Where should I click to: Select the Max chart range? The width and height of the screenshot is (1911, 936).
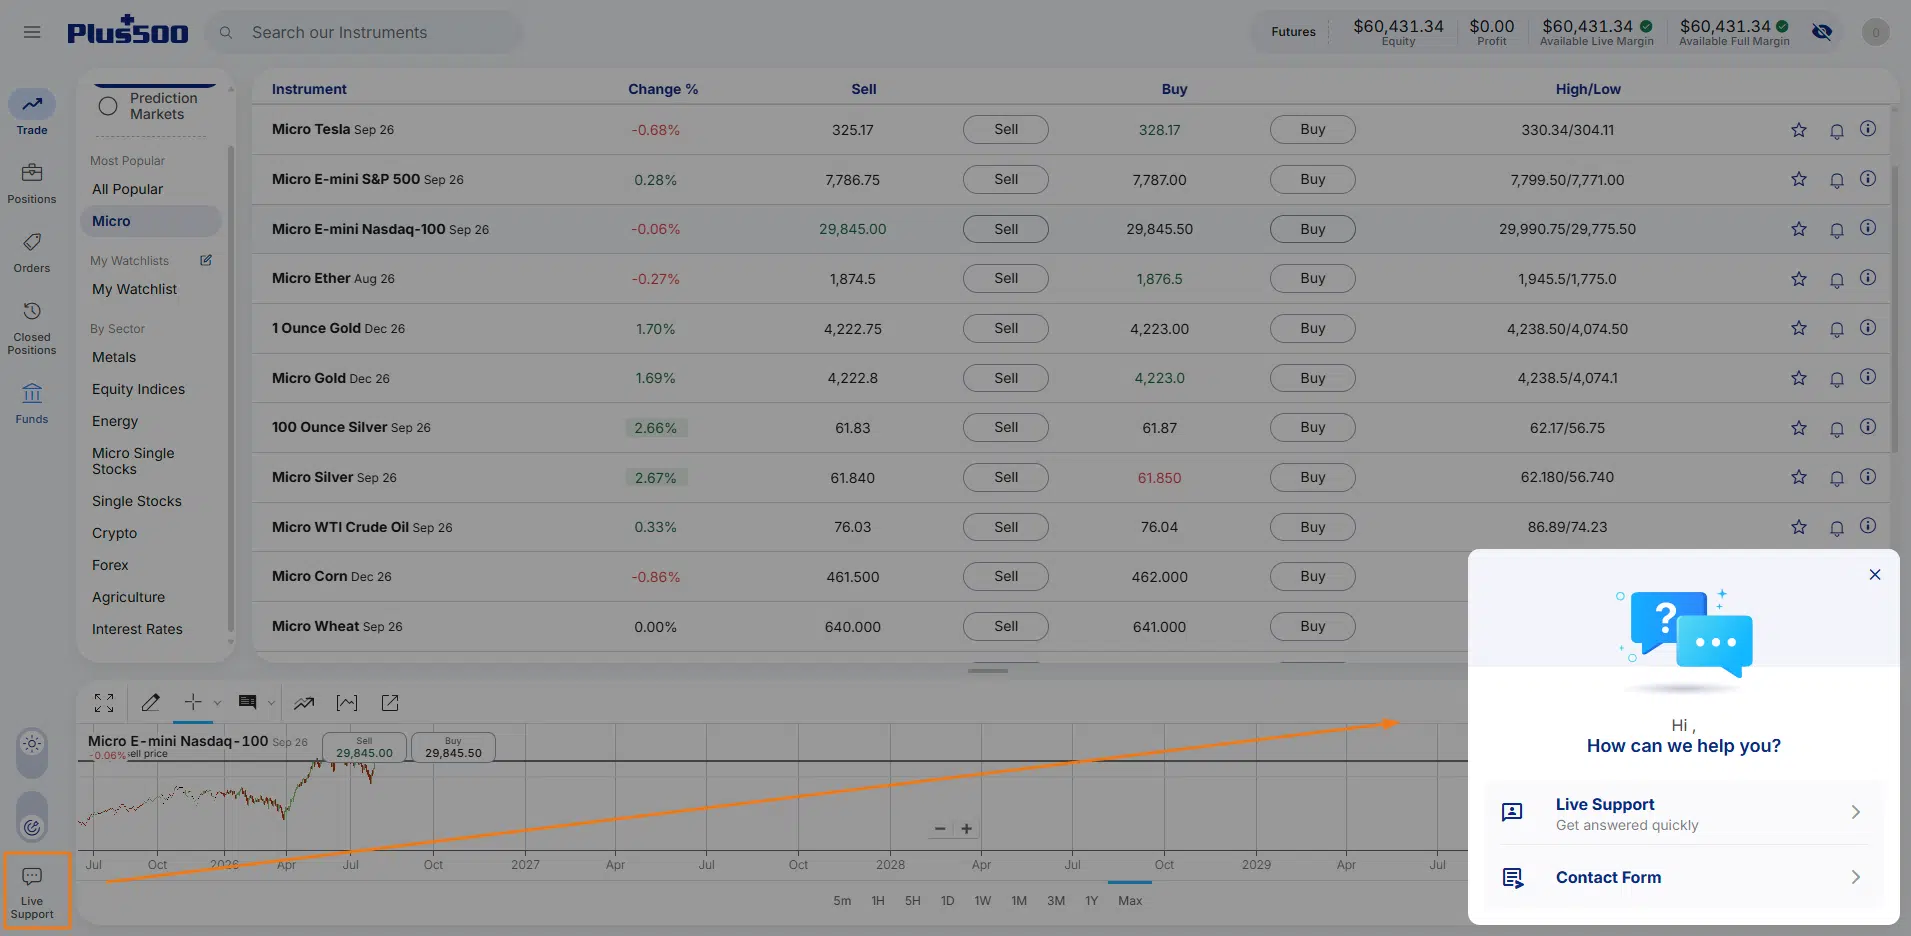click(1130, 901)
